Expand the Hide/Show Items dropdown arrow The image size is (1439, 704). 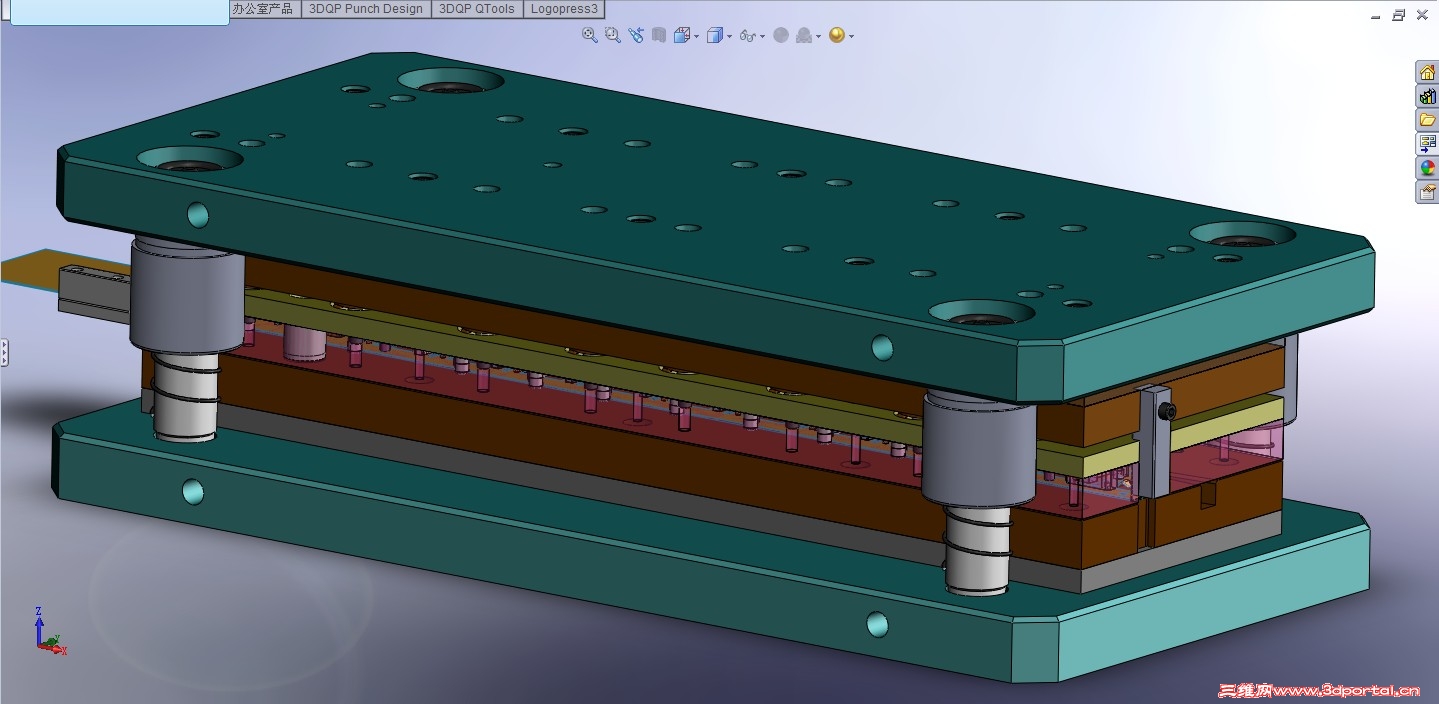coord(762,36)
